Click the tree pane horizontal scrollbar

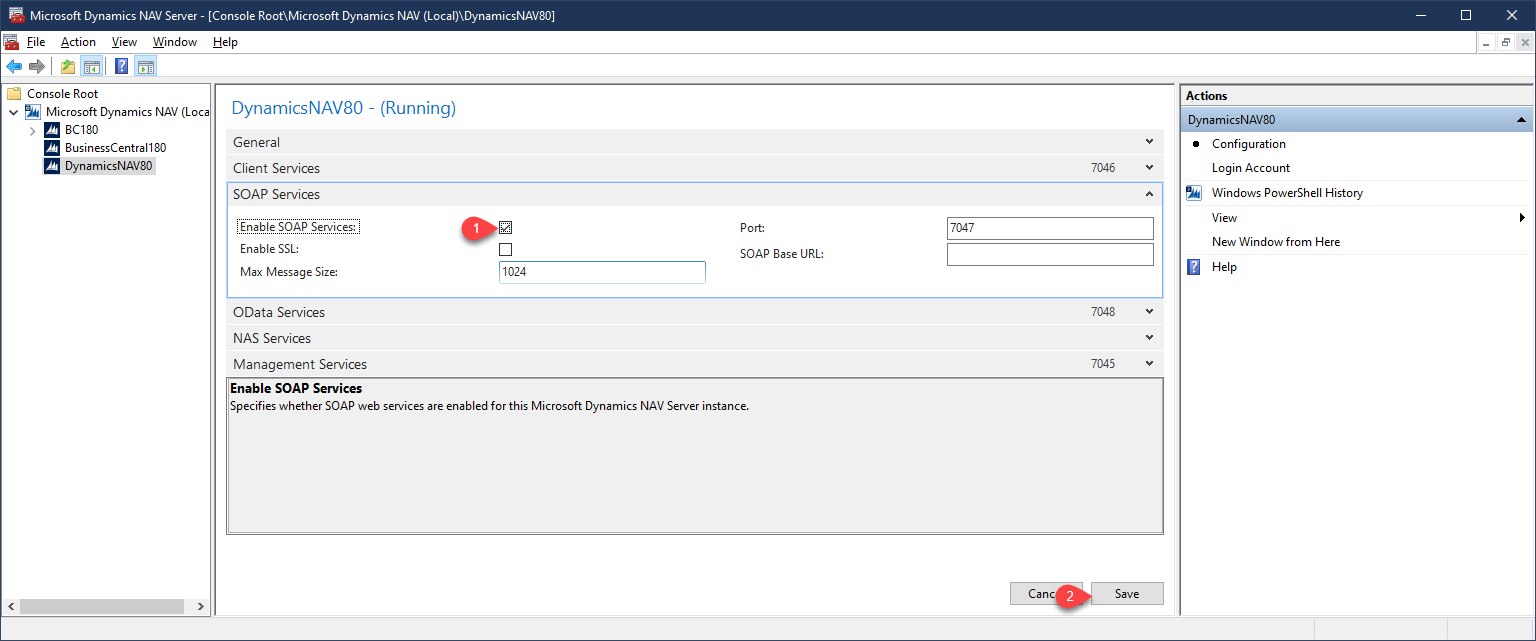[x=100, y=607]
